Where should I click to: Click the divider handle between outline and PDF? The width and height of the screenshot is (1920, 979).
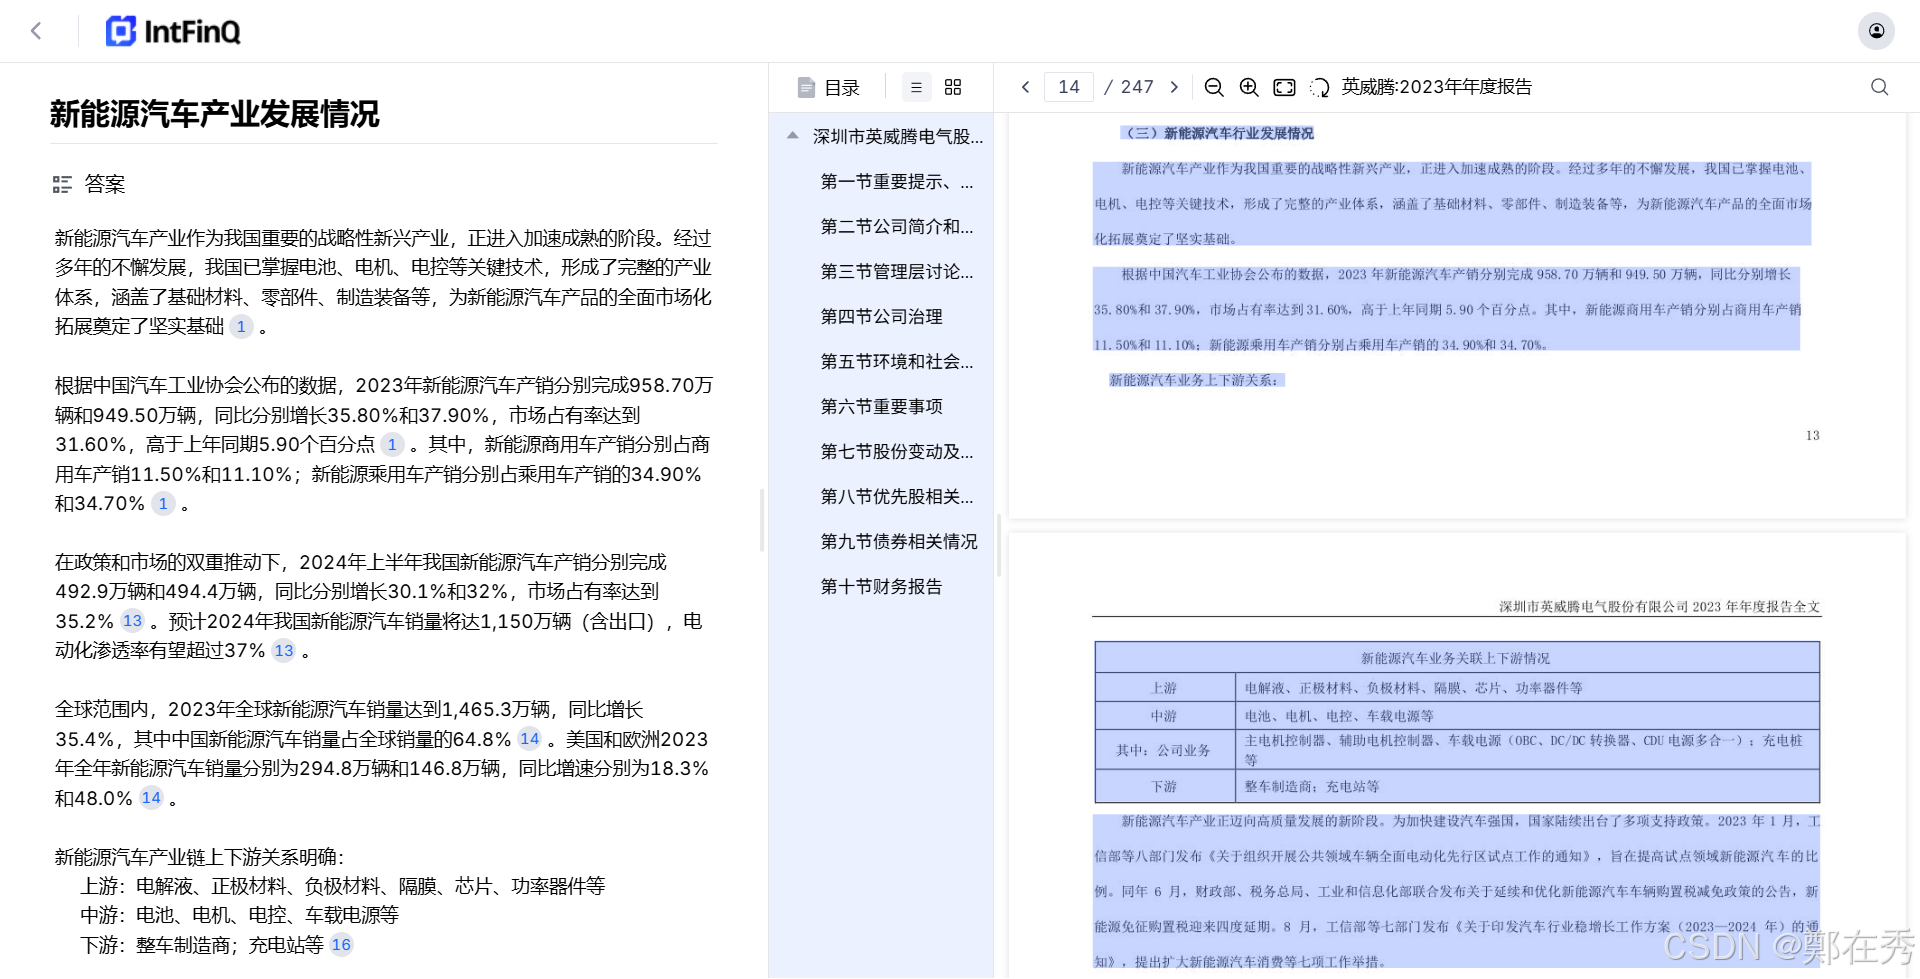click(x=999, y=545)
